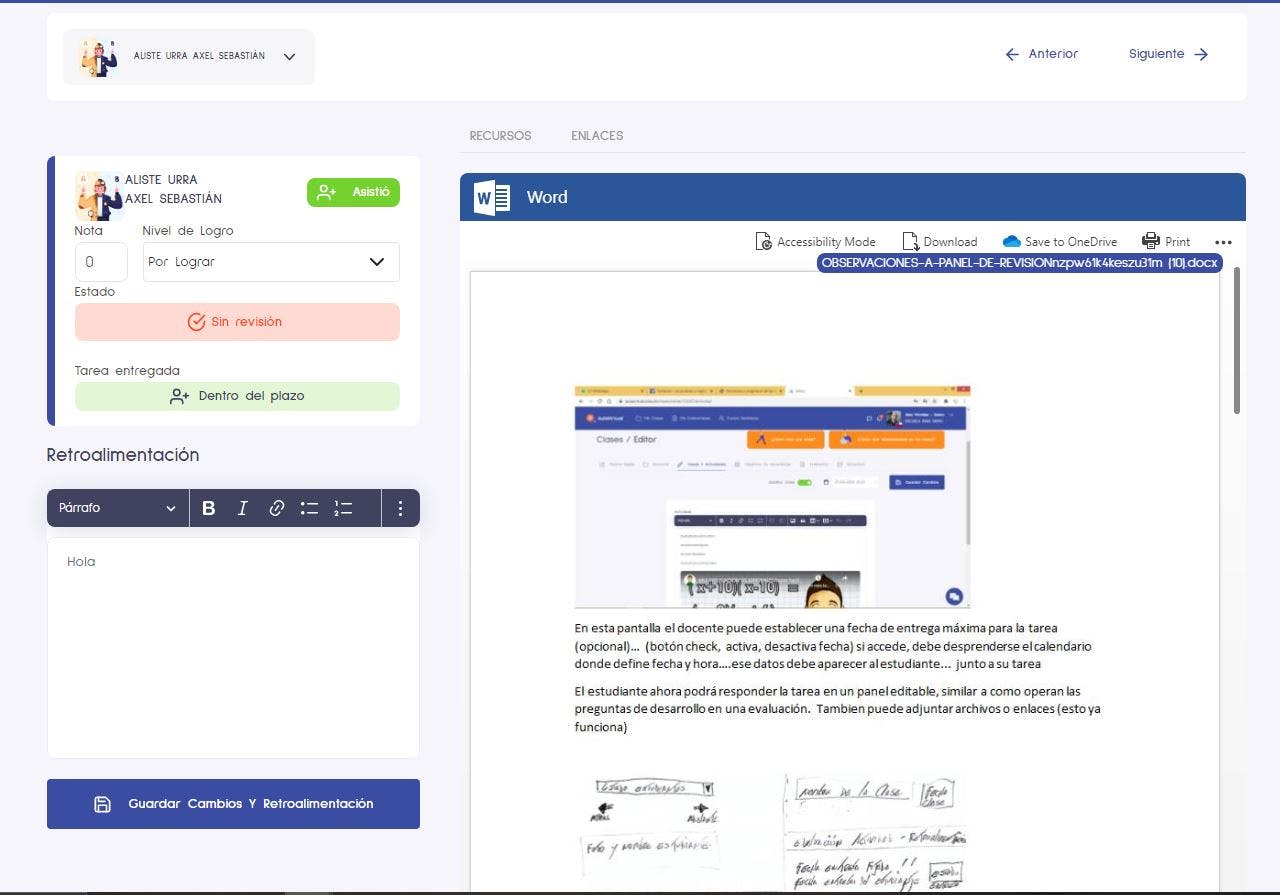
Task: Apply numbered list in feedback editor
Action: pyautogui.click(x=343, y=508)
